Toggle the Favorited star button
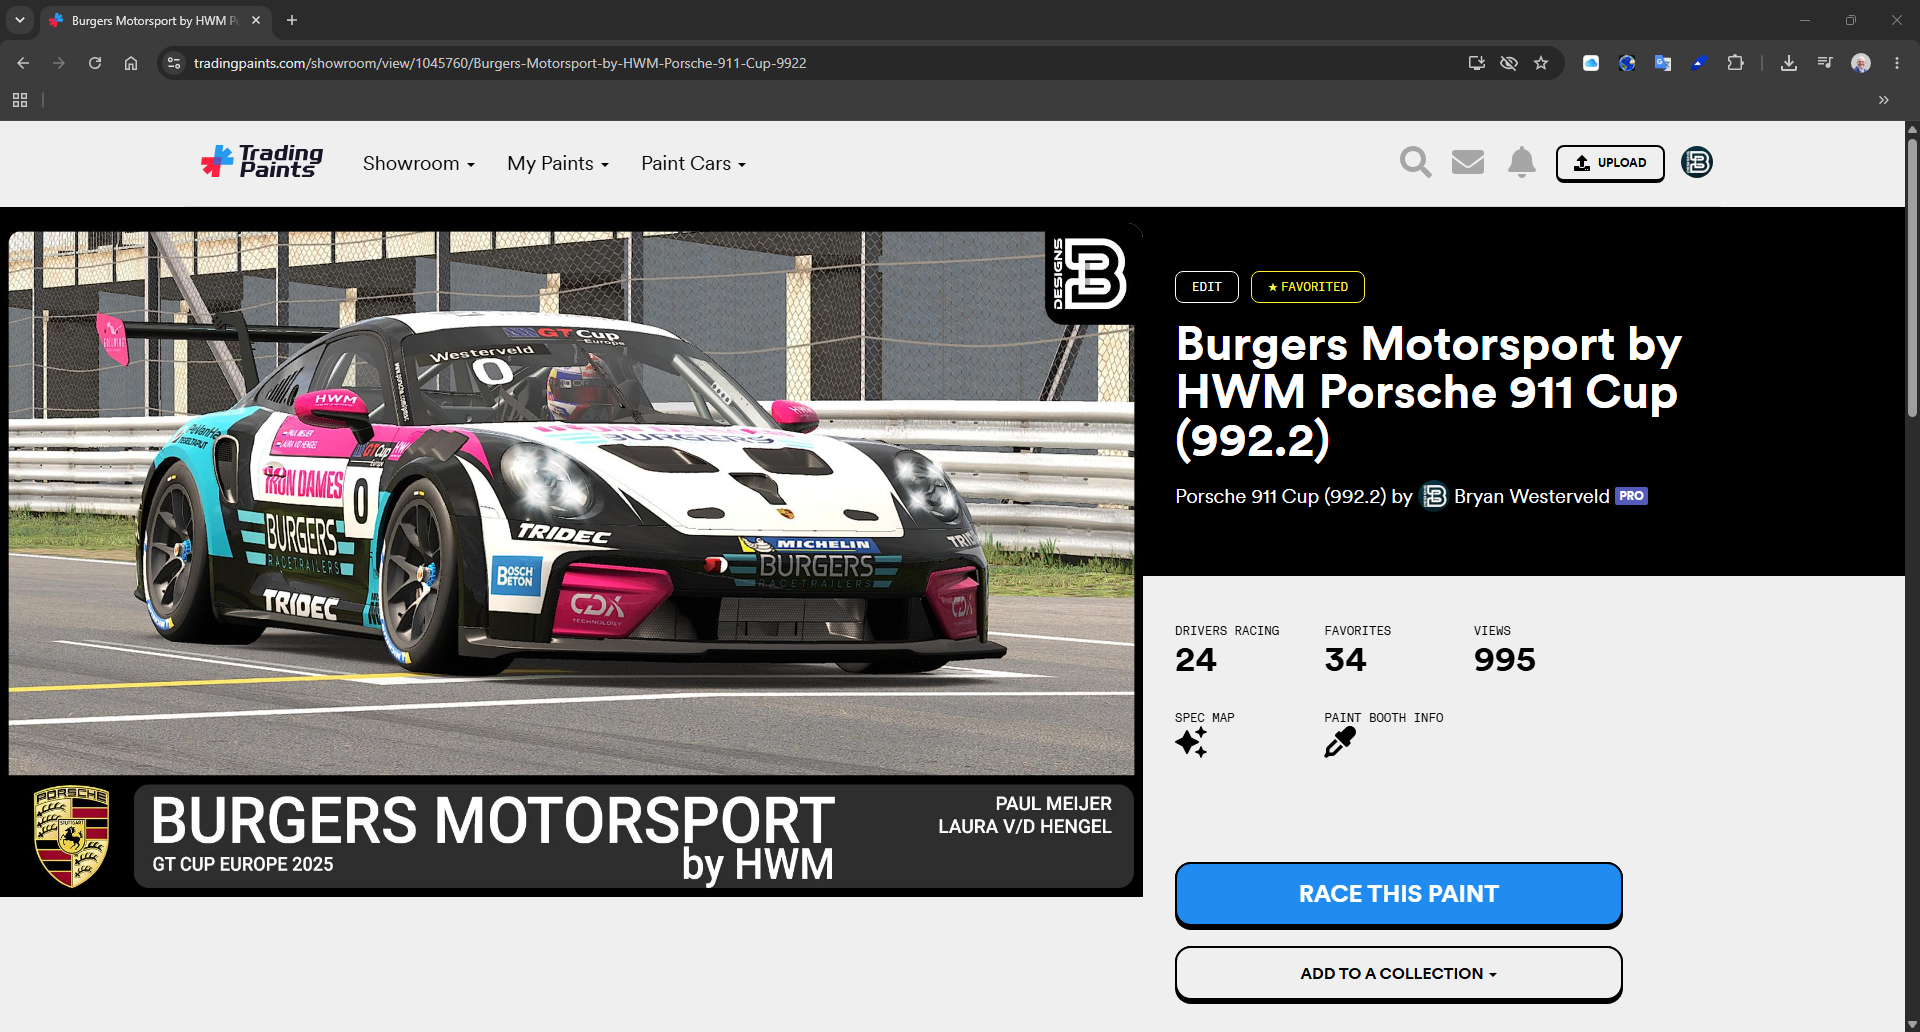 pyautogui.click(x=1308, y=287)
